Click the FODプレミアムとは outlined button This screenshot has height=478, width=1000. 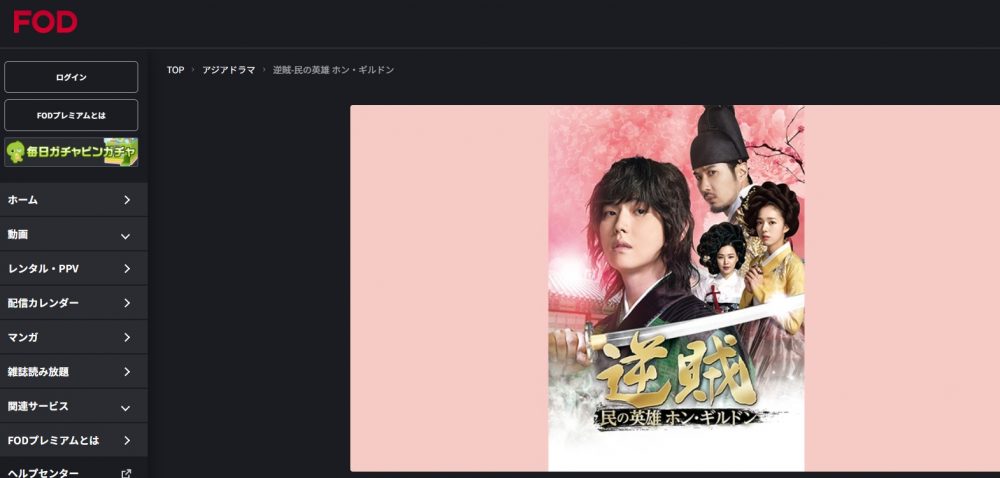71,115
